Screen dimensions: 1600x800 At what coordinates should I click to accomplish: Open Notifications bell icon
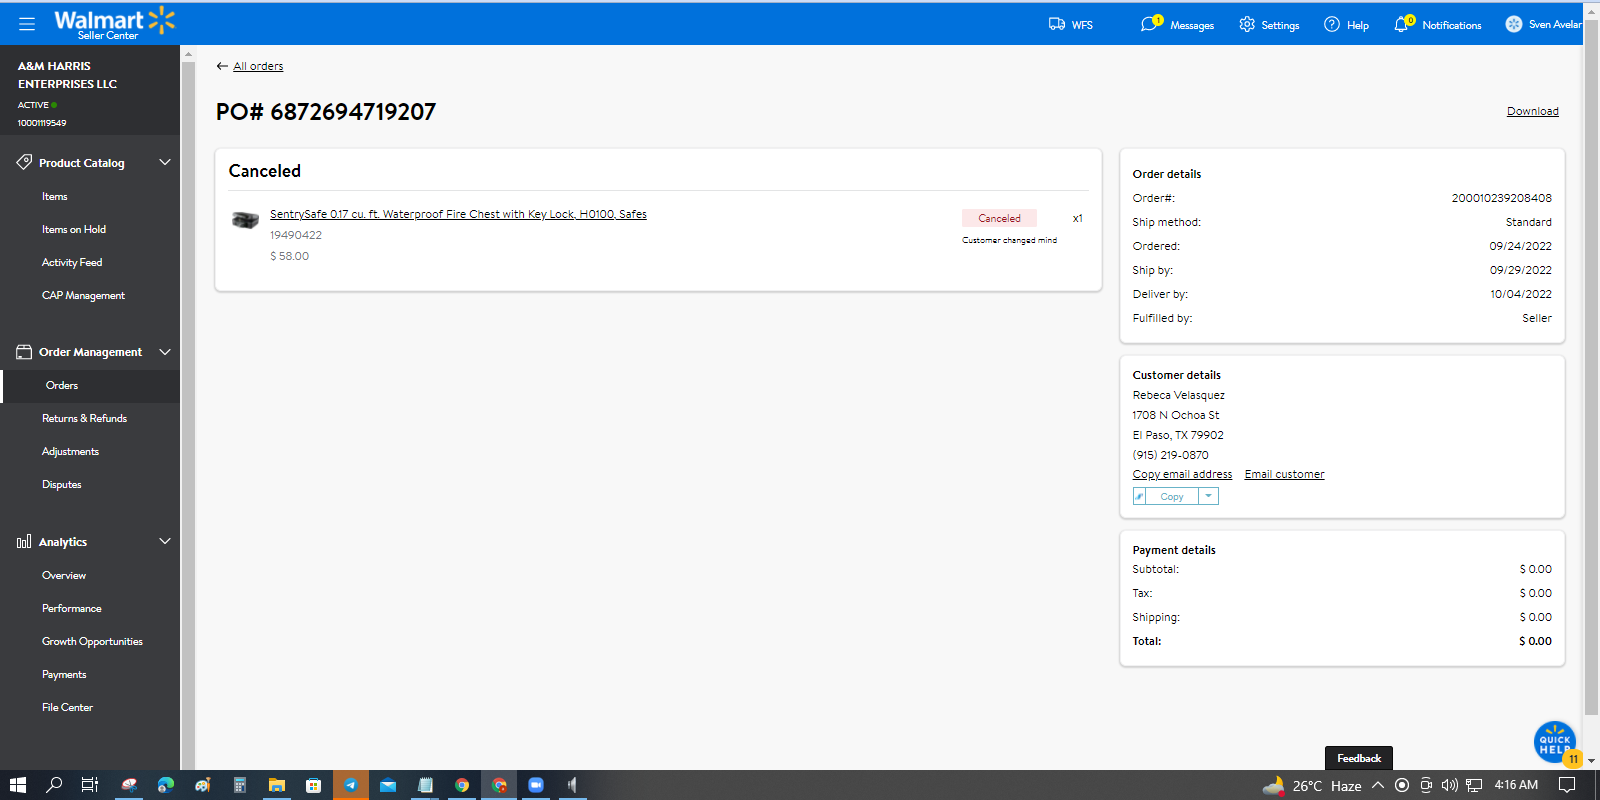1403,24
